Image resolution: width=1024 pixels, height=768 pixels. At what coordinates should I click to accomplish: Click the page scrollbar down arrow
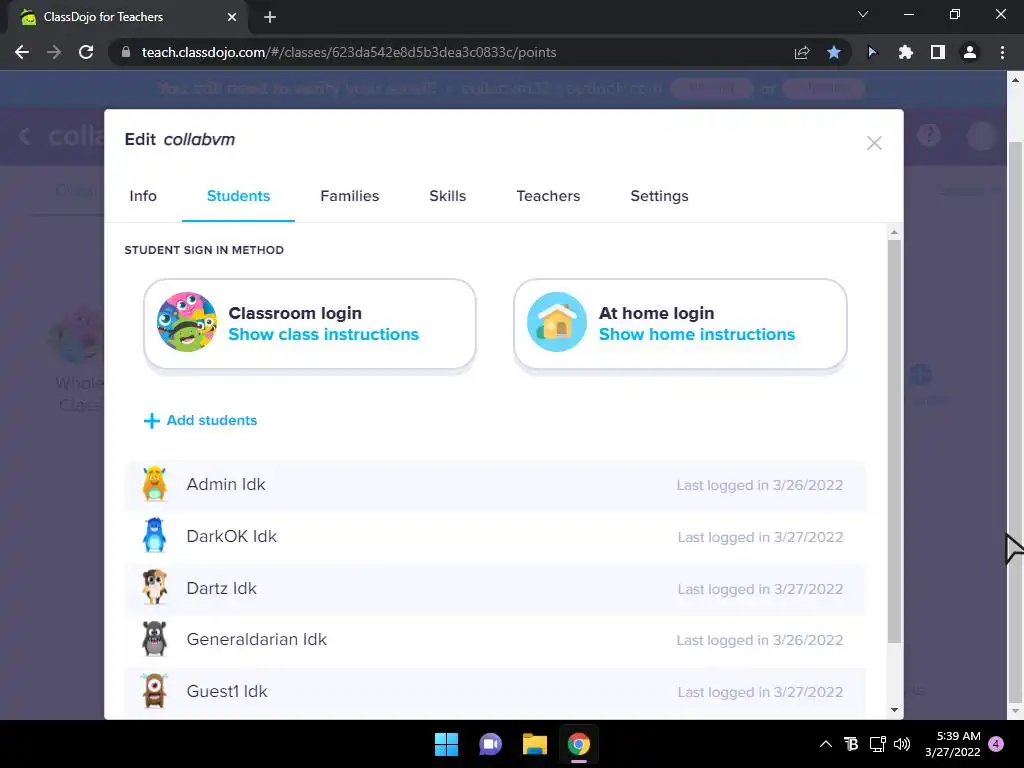[1015, 711]
